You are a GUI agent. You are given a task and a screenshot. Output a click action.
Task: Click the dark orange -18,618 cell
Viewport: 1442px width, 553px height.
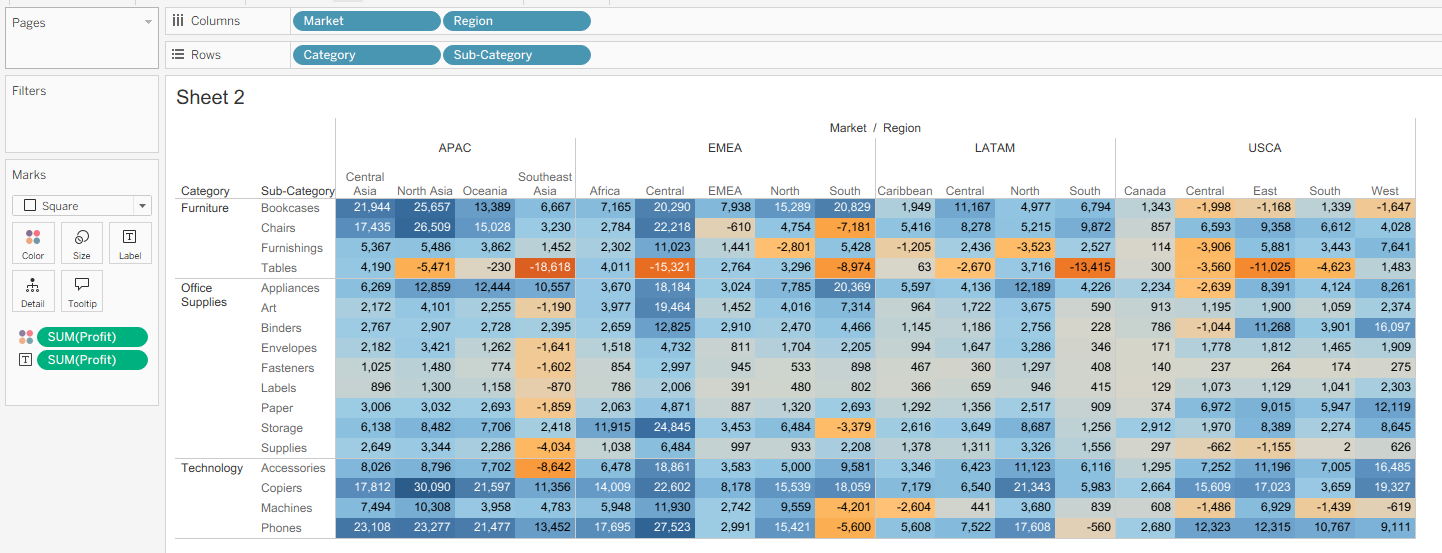pyautogui.click(x=545, y=268)
